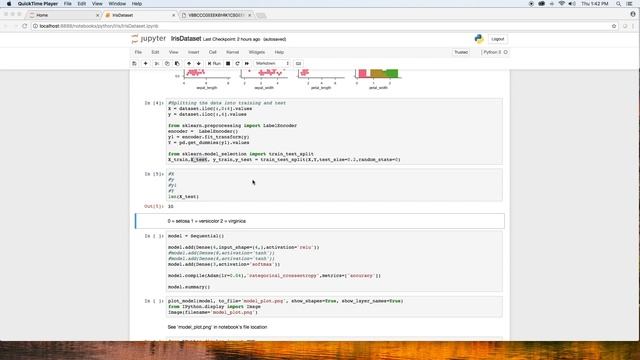
Task: Close the IrisDataset browser tab
Action: (173, 15)
